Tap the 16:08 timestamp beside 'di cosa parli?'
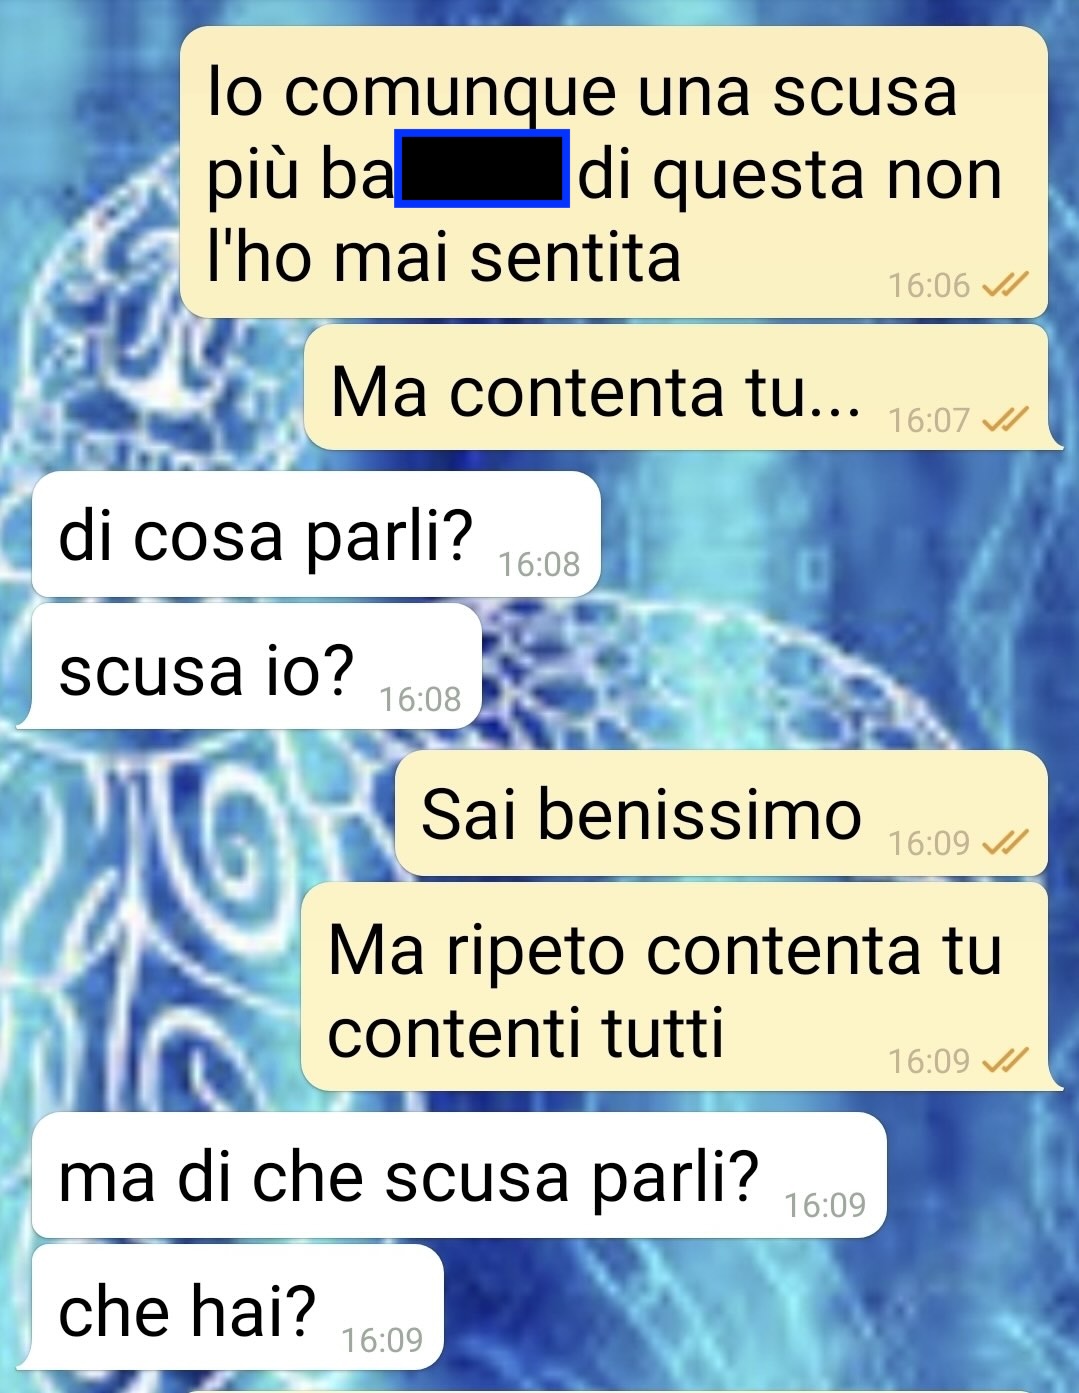1079x1393 pixels. point(539,565)
